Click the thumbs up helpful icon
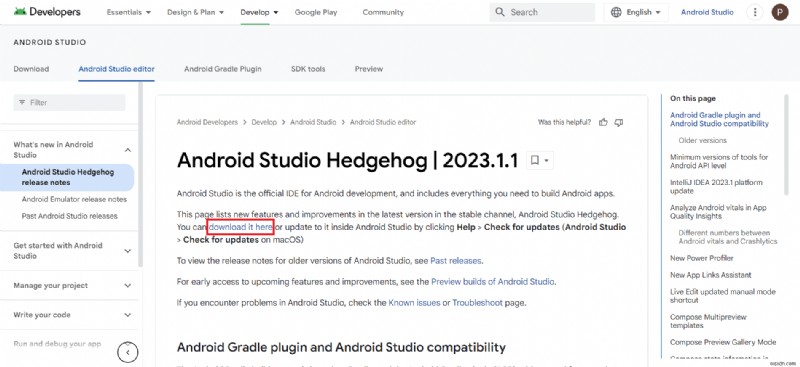This screenshot has height=367, width=800. (604, 123)
